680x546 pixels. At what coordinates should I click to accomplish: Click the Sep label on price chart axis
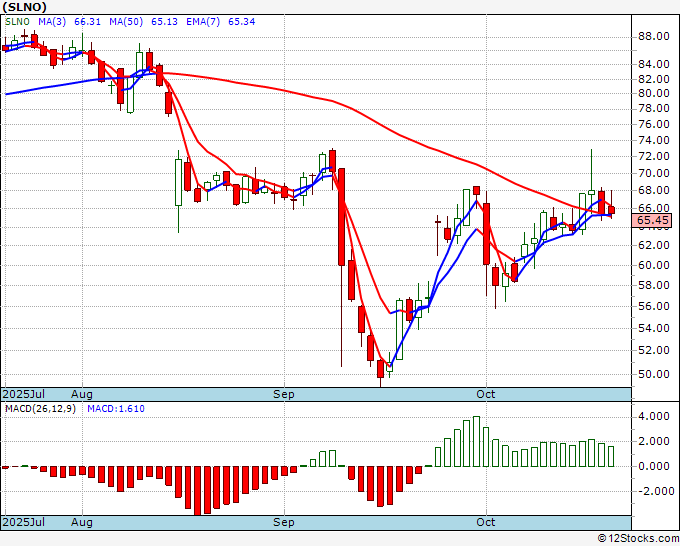284,394
